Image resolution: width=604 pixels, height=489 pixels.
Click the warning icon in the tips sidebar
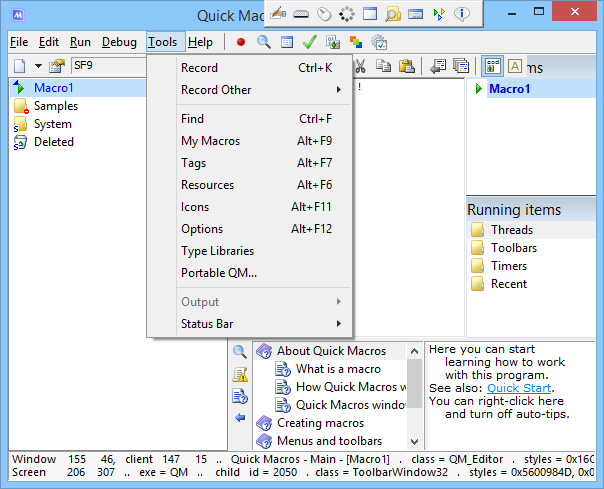coord(240,374)
